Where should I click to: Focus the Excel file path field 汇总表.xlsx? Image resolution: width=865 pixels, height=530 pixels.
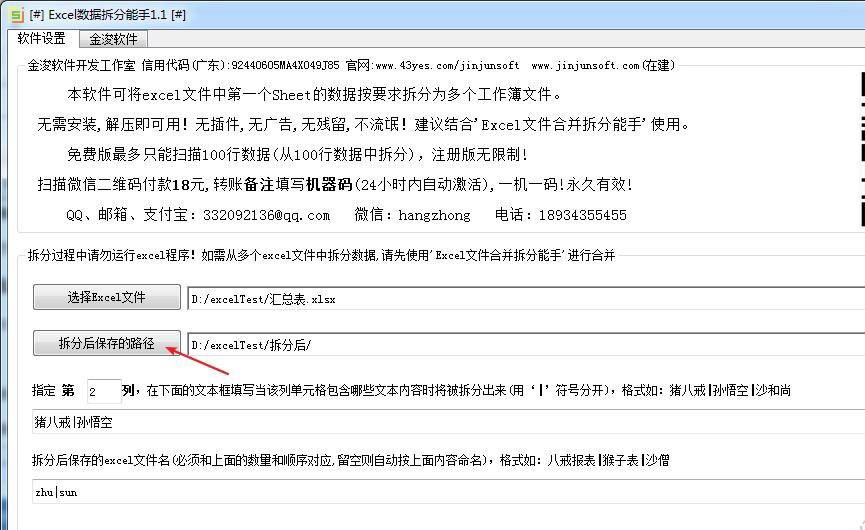tap(526, 299)
